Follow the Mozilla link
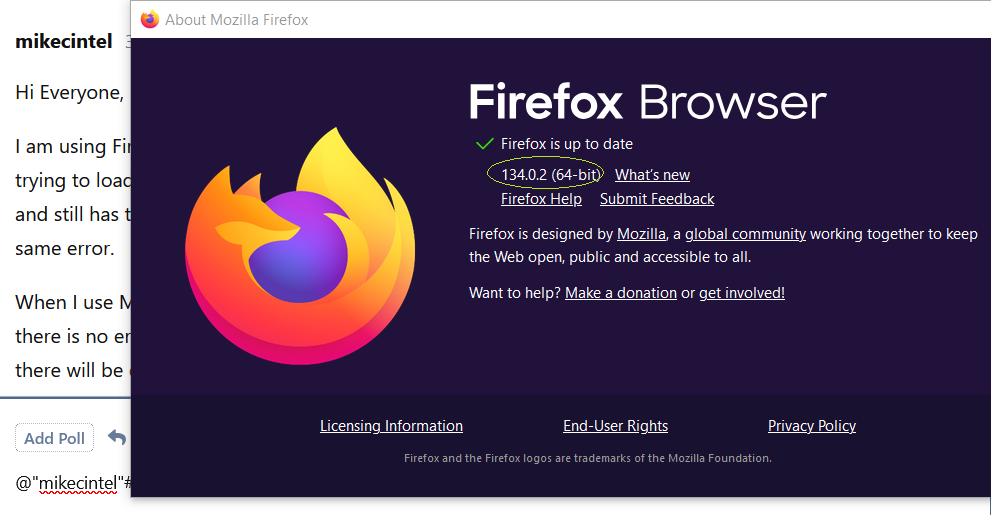1003x520 pixels. [x=641, y=234]
